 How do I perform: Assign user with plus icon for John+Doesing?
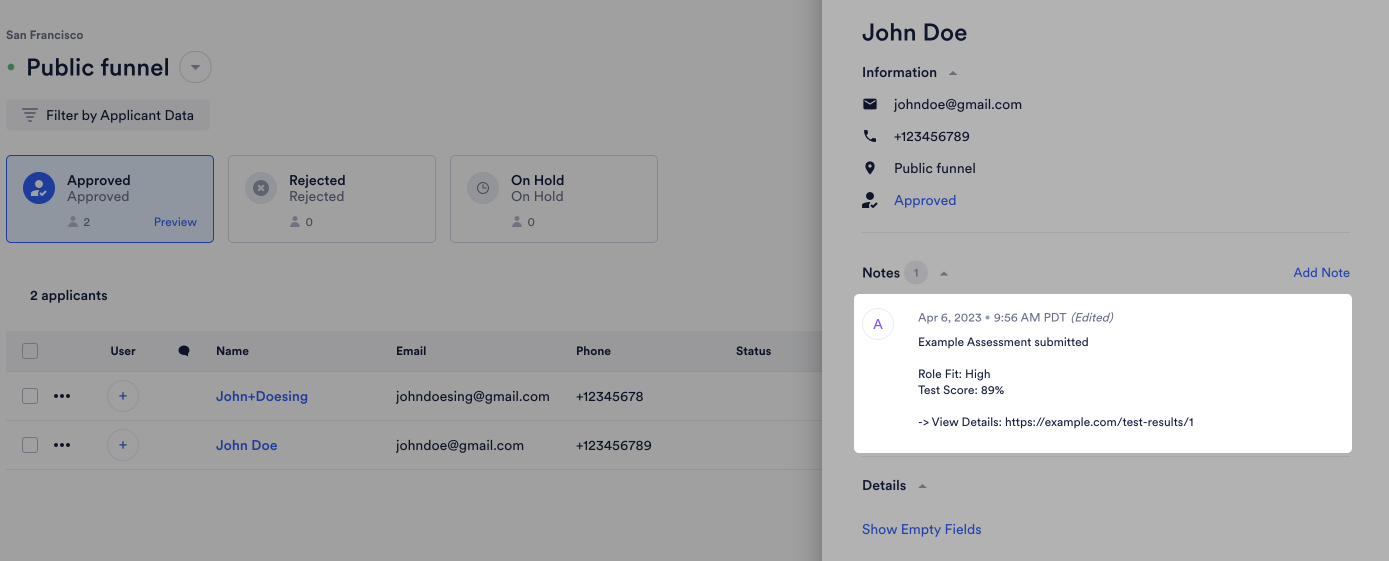[123, 396]
